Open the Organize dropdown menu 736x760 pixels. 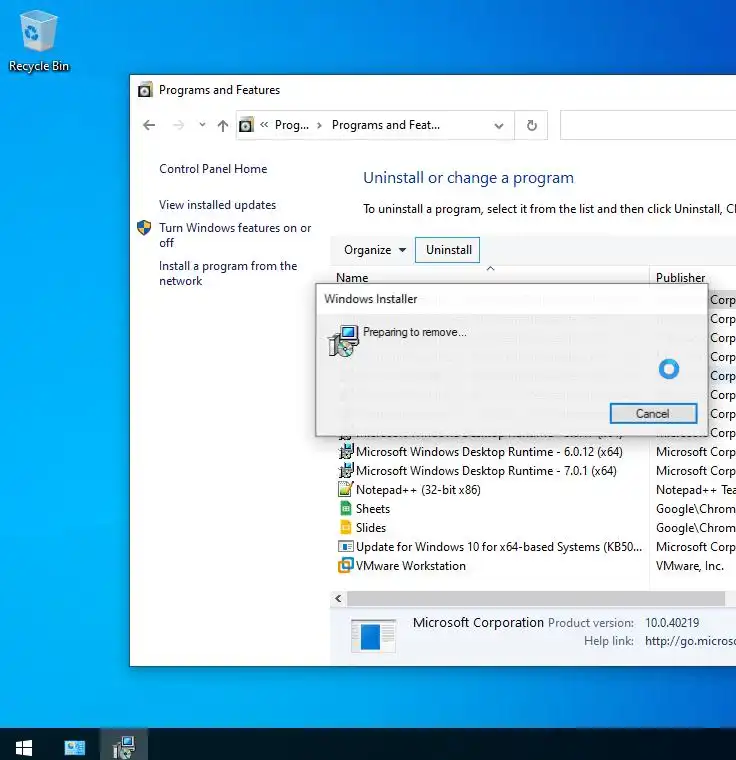pyautogui.click(x=374, y=250)
